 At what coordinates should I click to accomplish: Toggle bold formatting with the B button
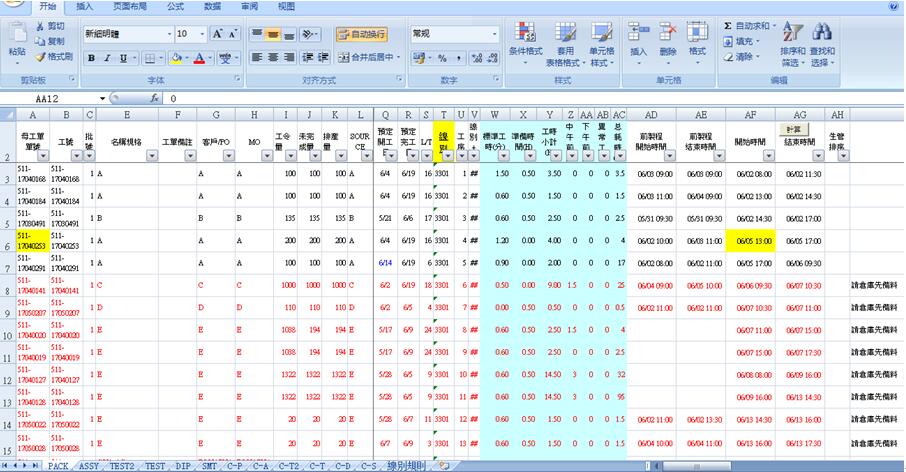[x=91, y=58]
